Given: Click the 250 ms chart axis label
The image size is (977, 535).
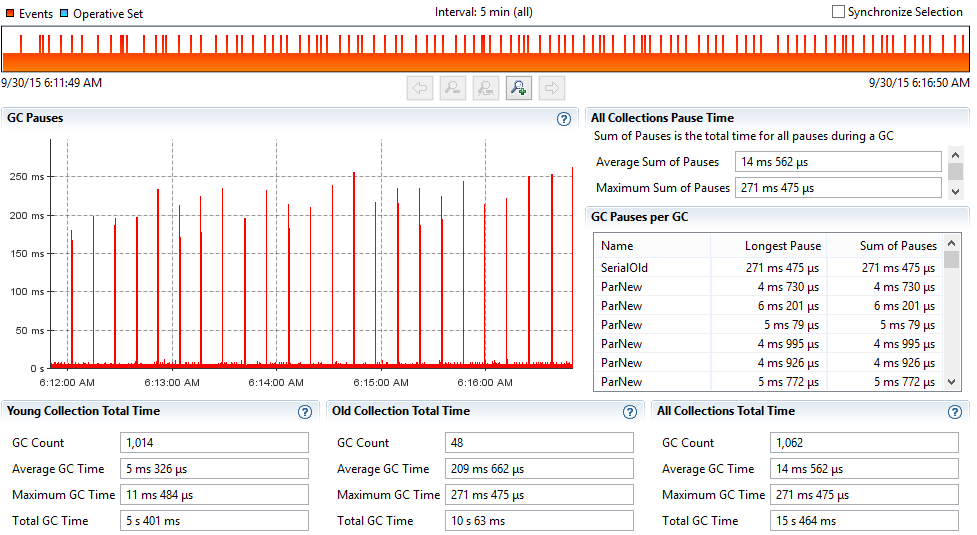Looking at the screenshot, I should 27,177.
